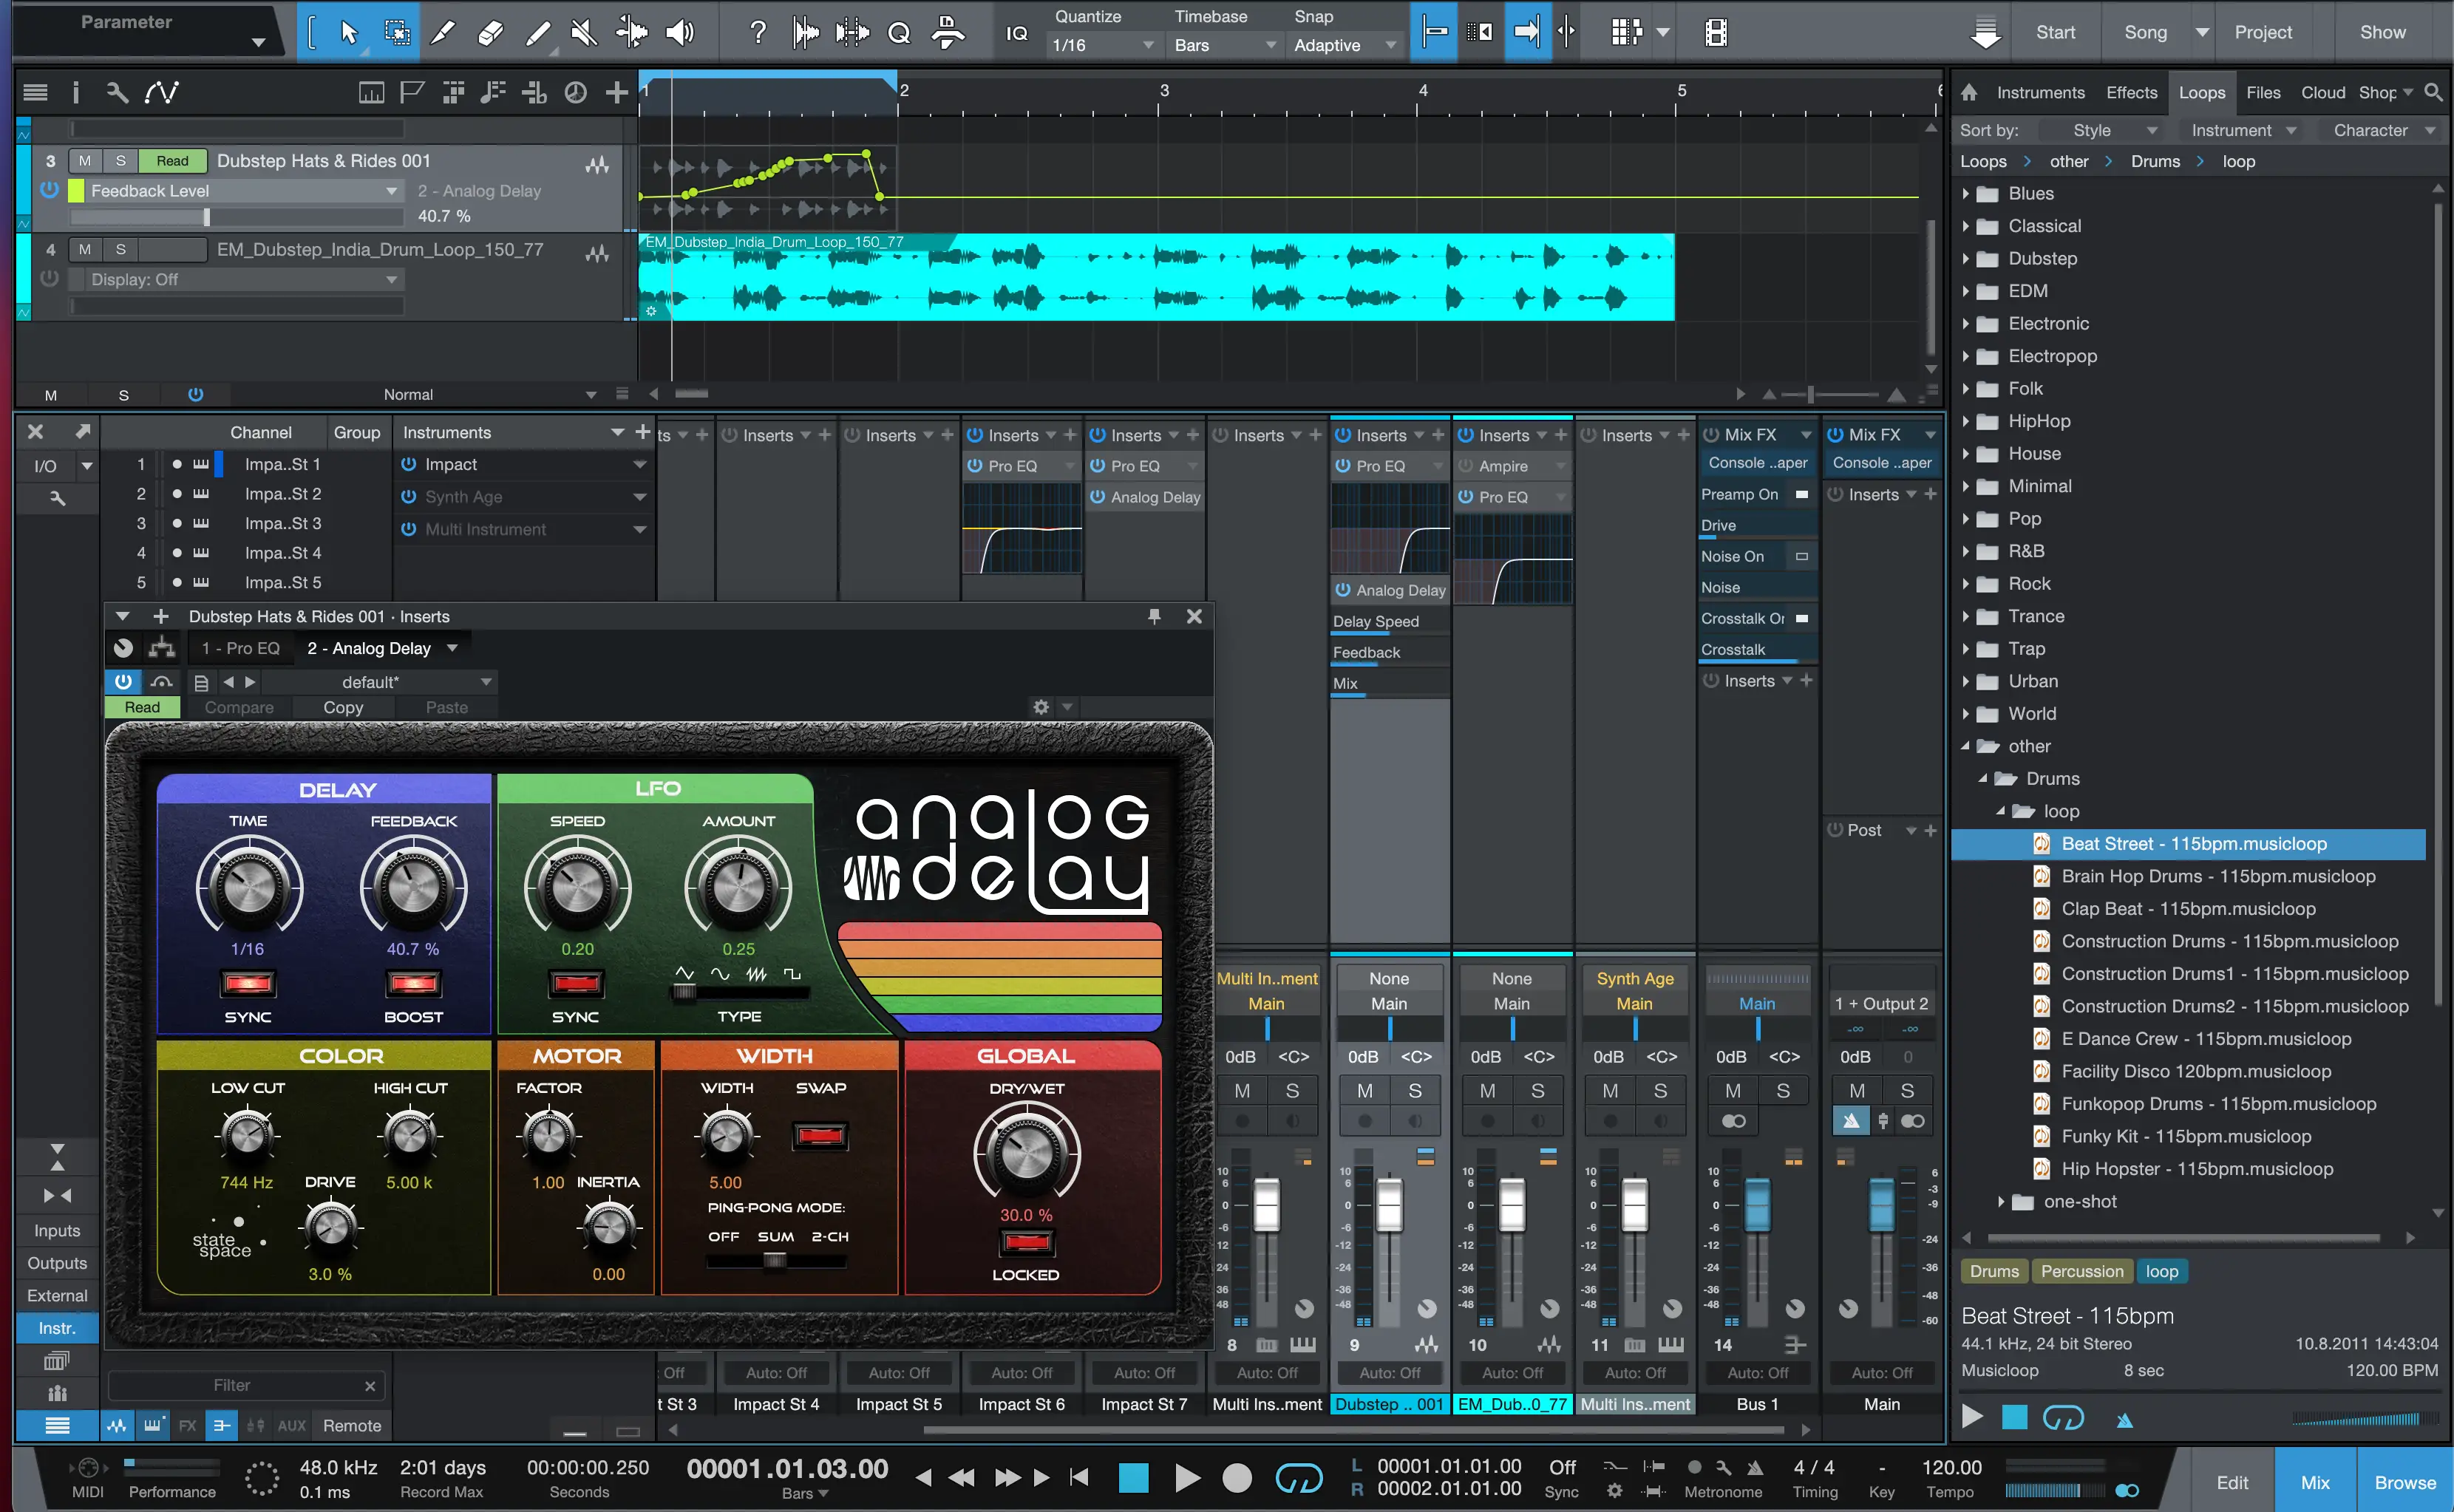Click the Record button in transport
Screen dimensions: 2454x1512
tap(1237, 1477)
